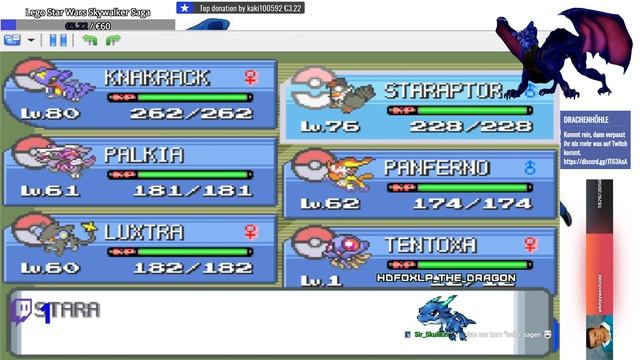640x360 pixels.
Task: Choose Panferno from the party
Action: [x=420, y=184]
